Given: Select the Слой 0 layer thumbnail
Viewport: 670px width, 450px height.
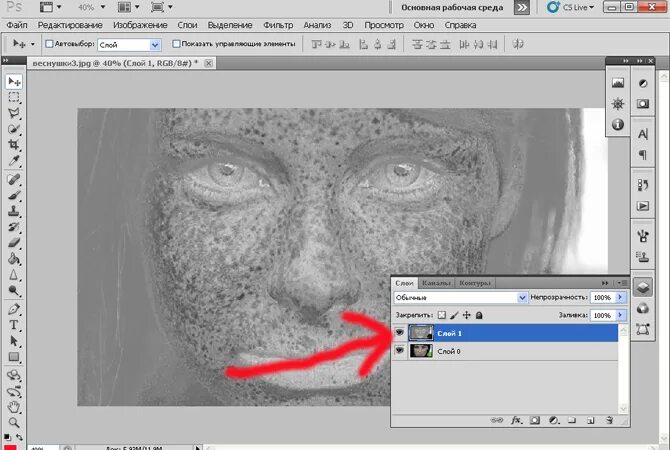Looking at the screenshot, I should point(421,351).
